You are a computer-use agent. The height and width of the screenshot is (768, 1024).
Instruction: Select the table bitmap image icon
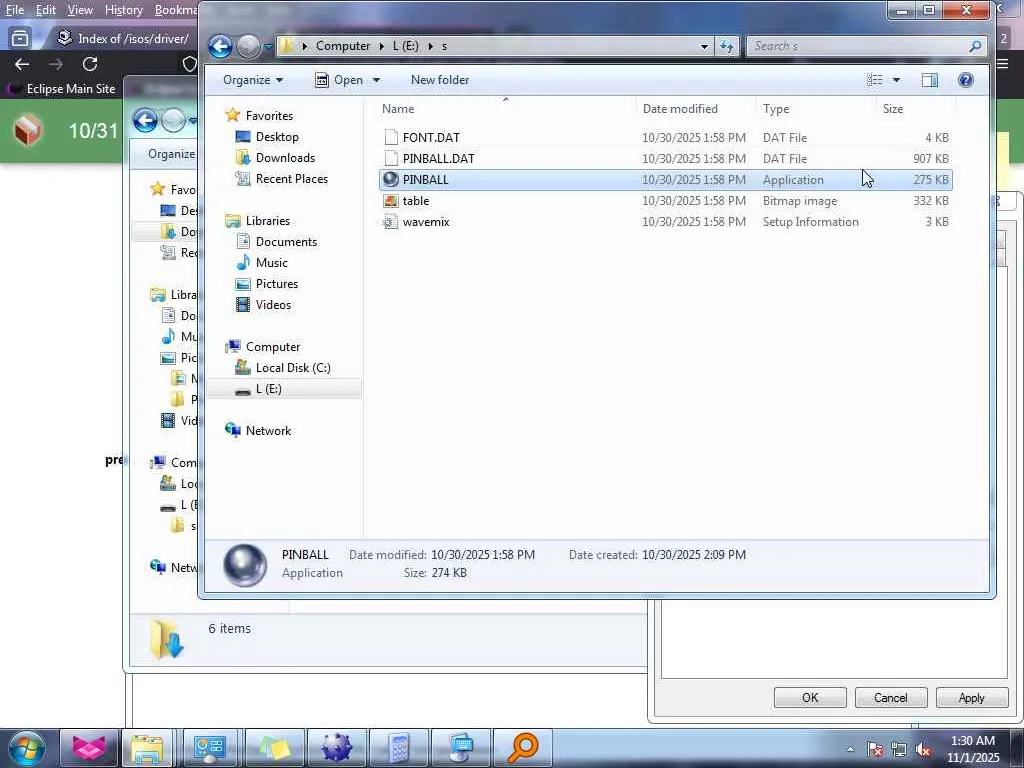(x=391, y=200)
